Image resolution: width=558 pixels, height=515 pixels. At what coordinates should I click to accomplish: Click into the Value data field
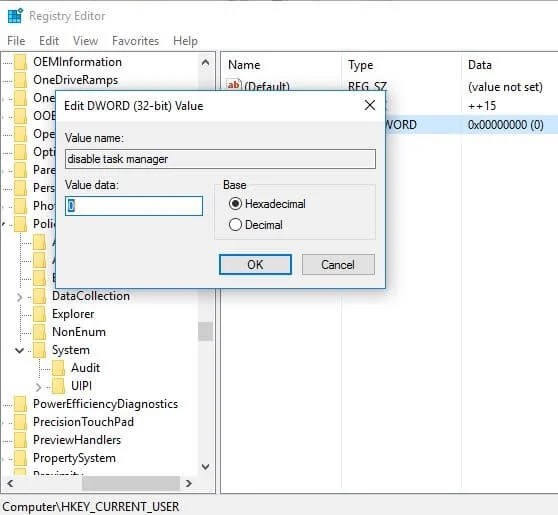click(134, 206)
